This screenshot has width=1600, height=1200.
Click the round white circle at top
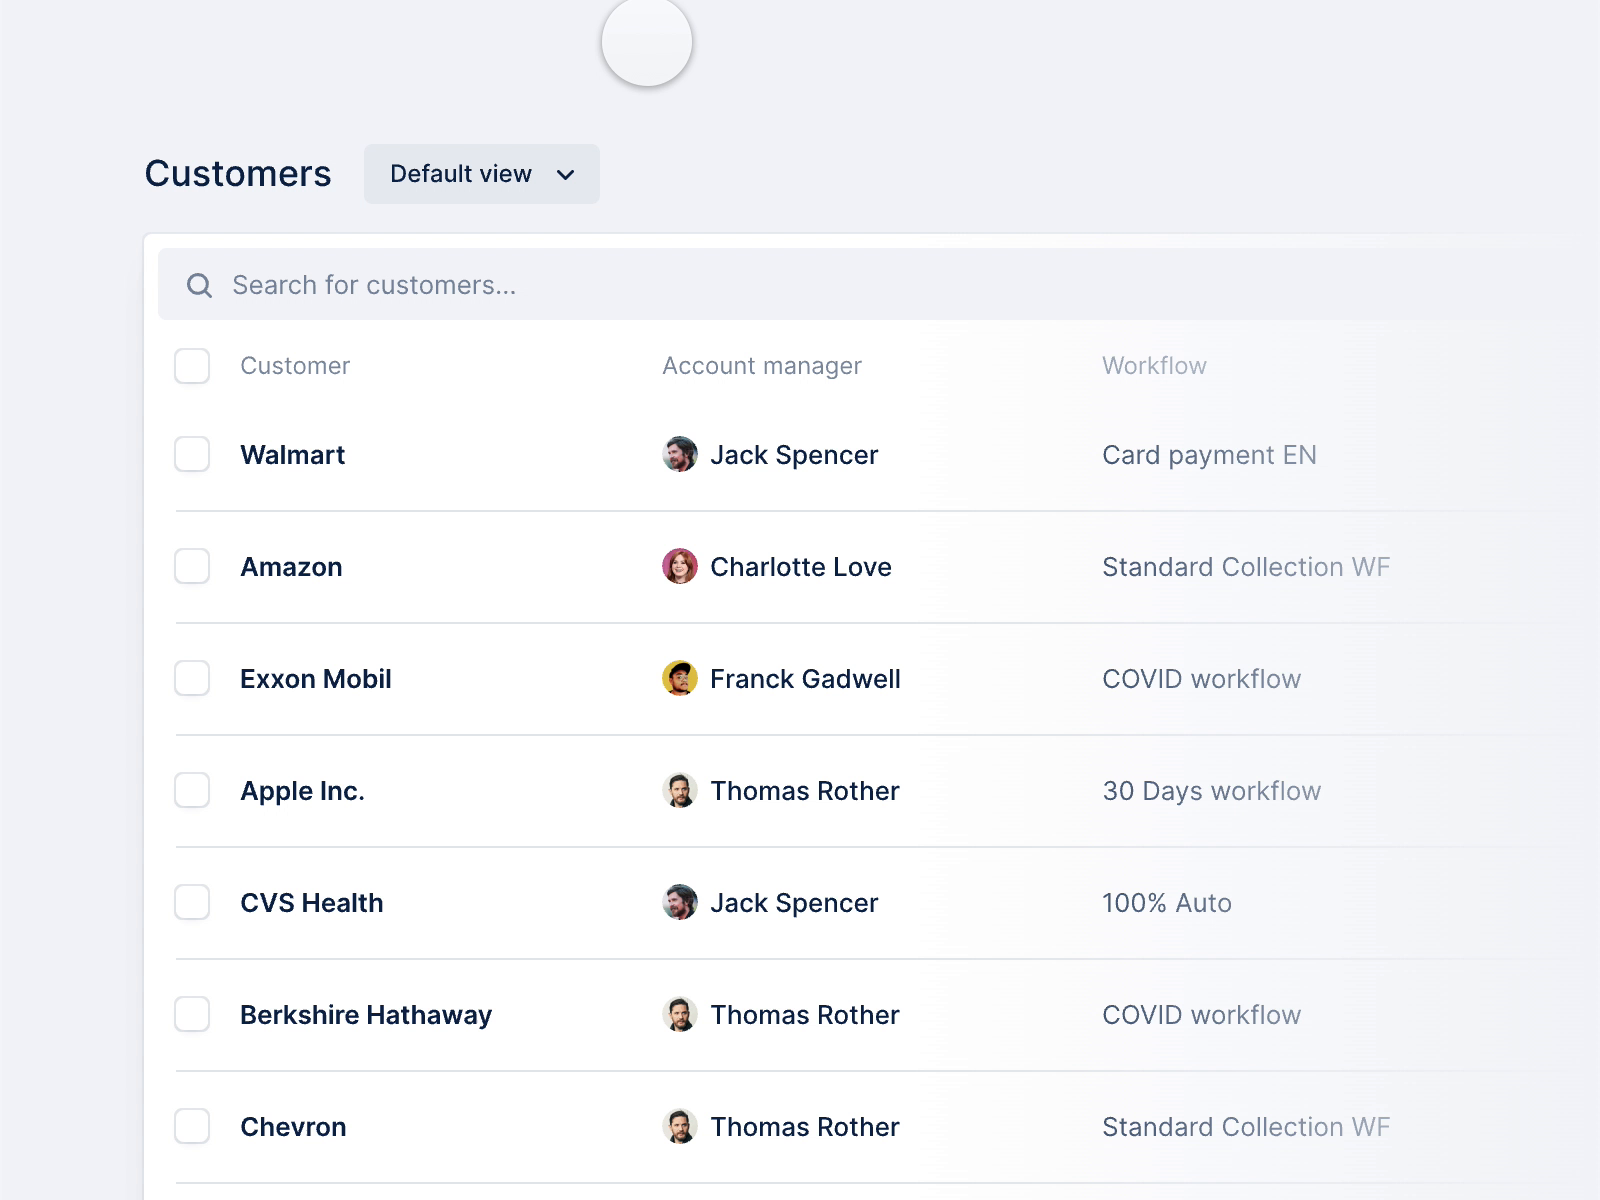(647, 42)
